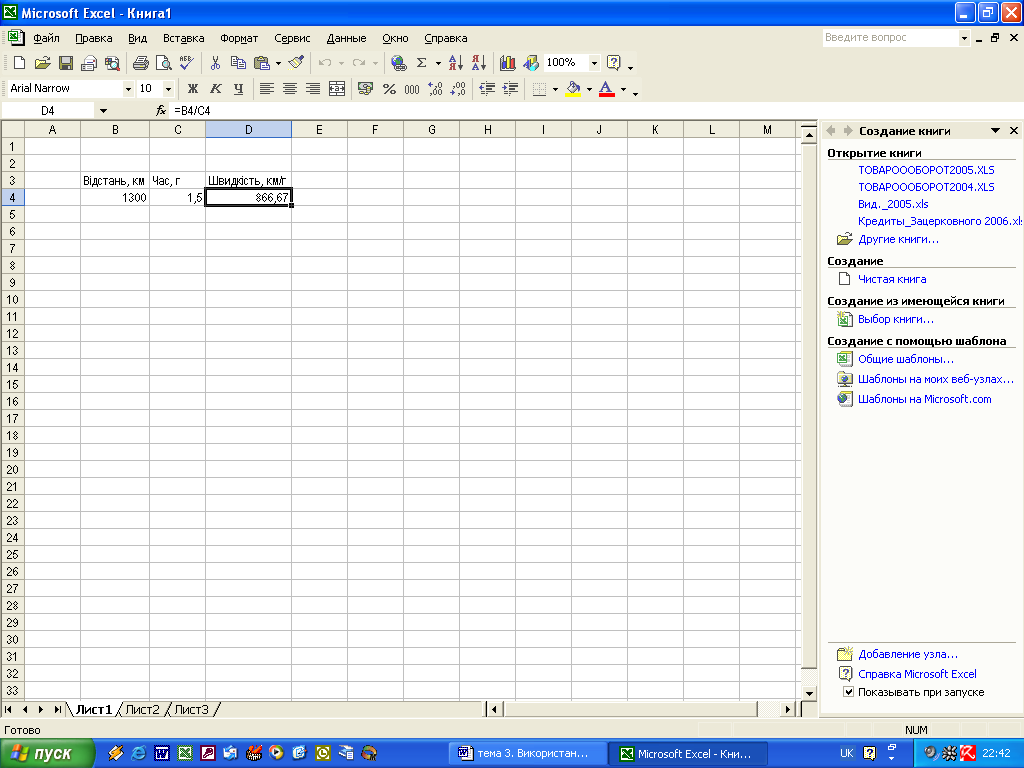Apply thousands separator 000 format

[412, 89]
